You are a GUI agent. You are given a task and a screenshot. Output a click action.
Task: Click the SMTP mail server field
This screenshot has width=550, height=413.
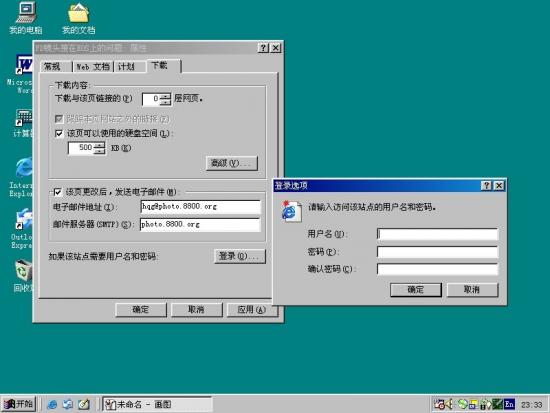pyautogui.click(x=200, y=225)
